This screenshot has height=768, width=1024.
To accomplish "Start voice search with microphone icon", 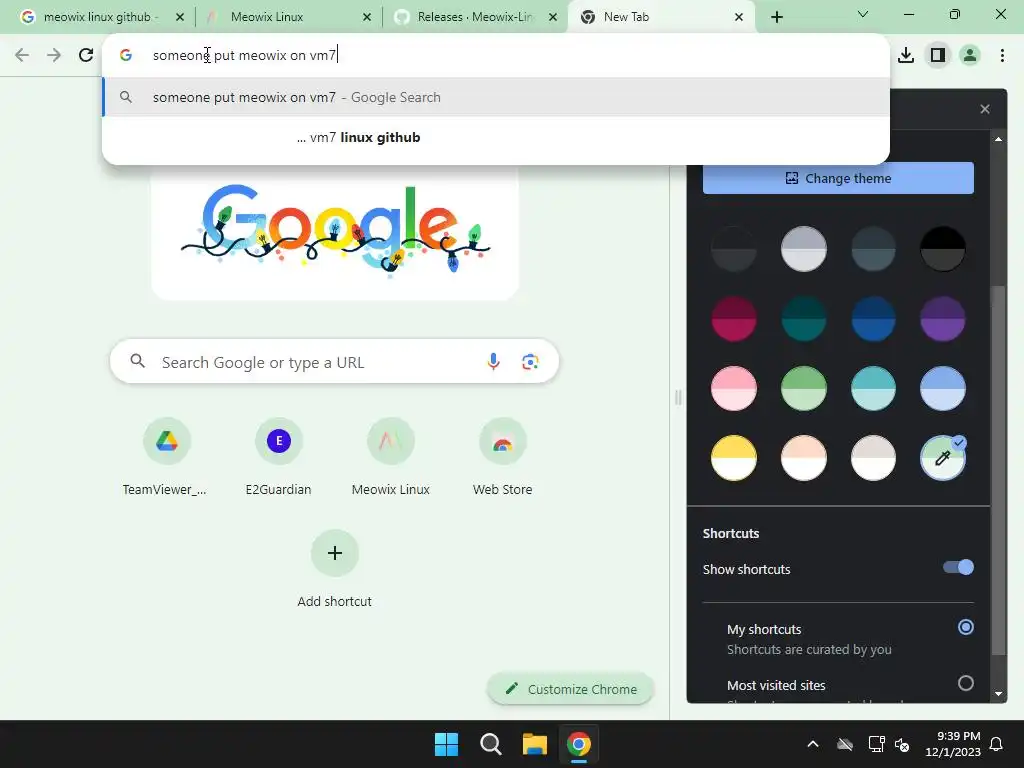I will [x=494, y=361].
